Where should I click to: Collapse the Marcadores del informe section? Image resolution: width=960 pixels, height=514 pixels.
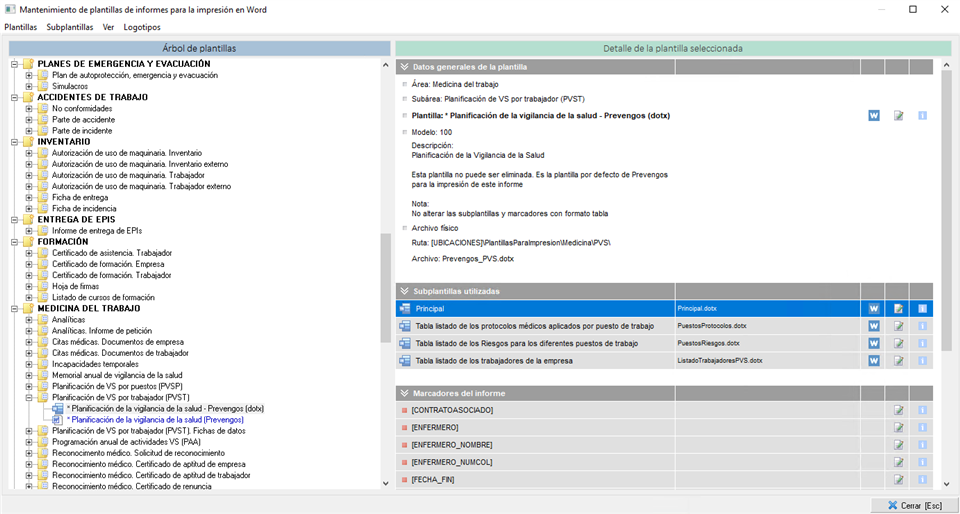point(404,393)
